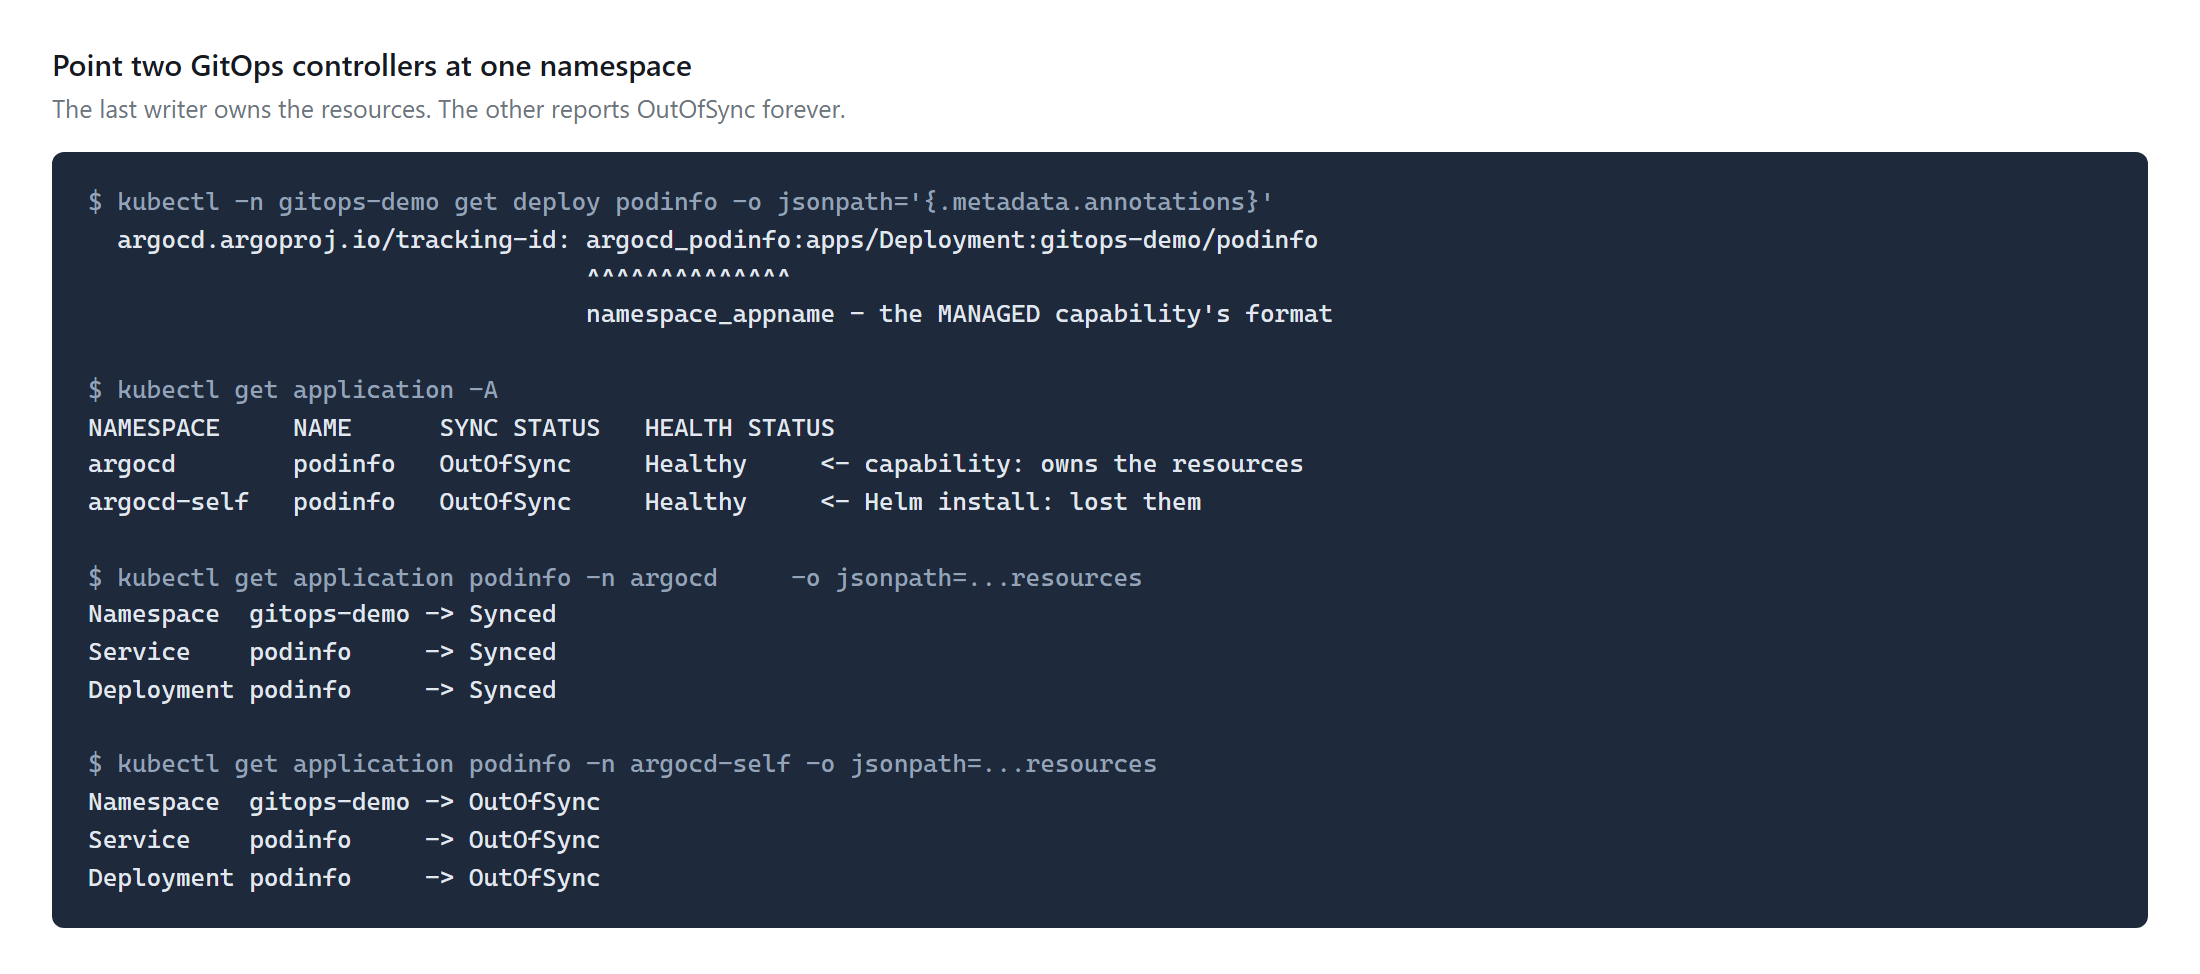Click the "argocd" namespace table row
This screenshot has width=2200, height=974.
695,464
